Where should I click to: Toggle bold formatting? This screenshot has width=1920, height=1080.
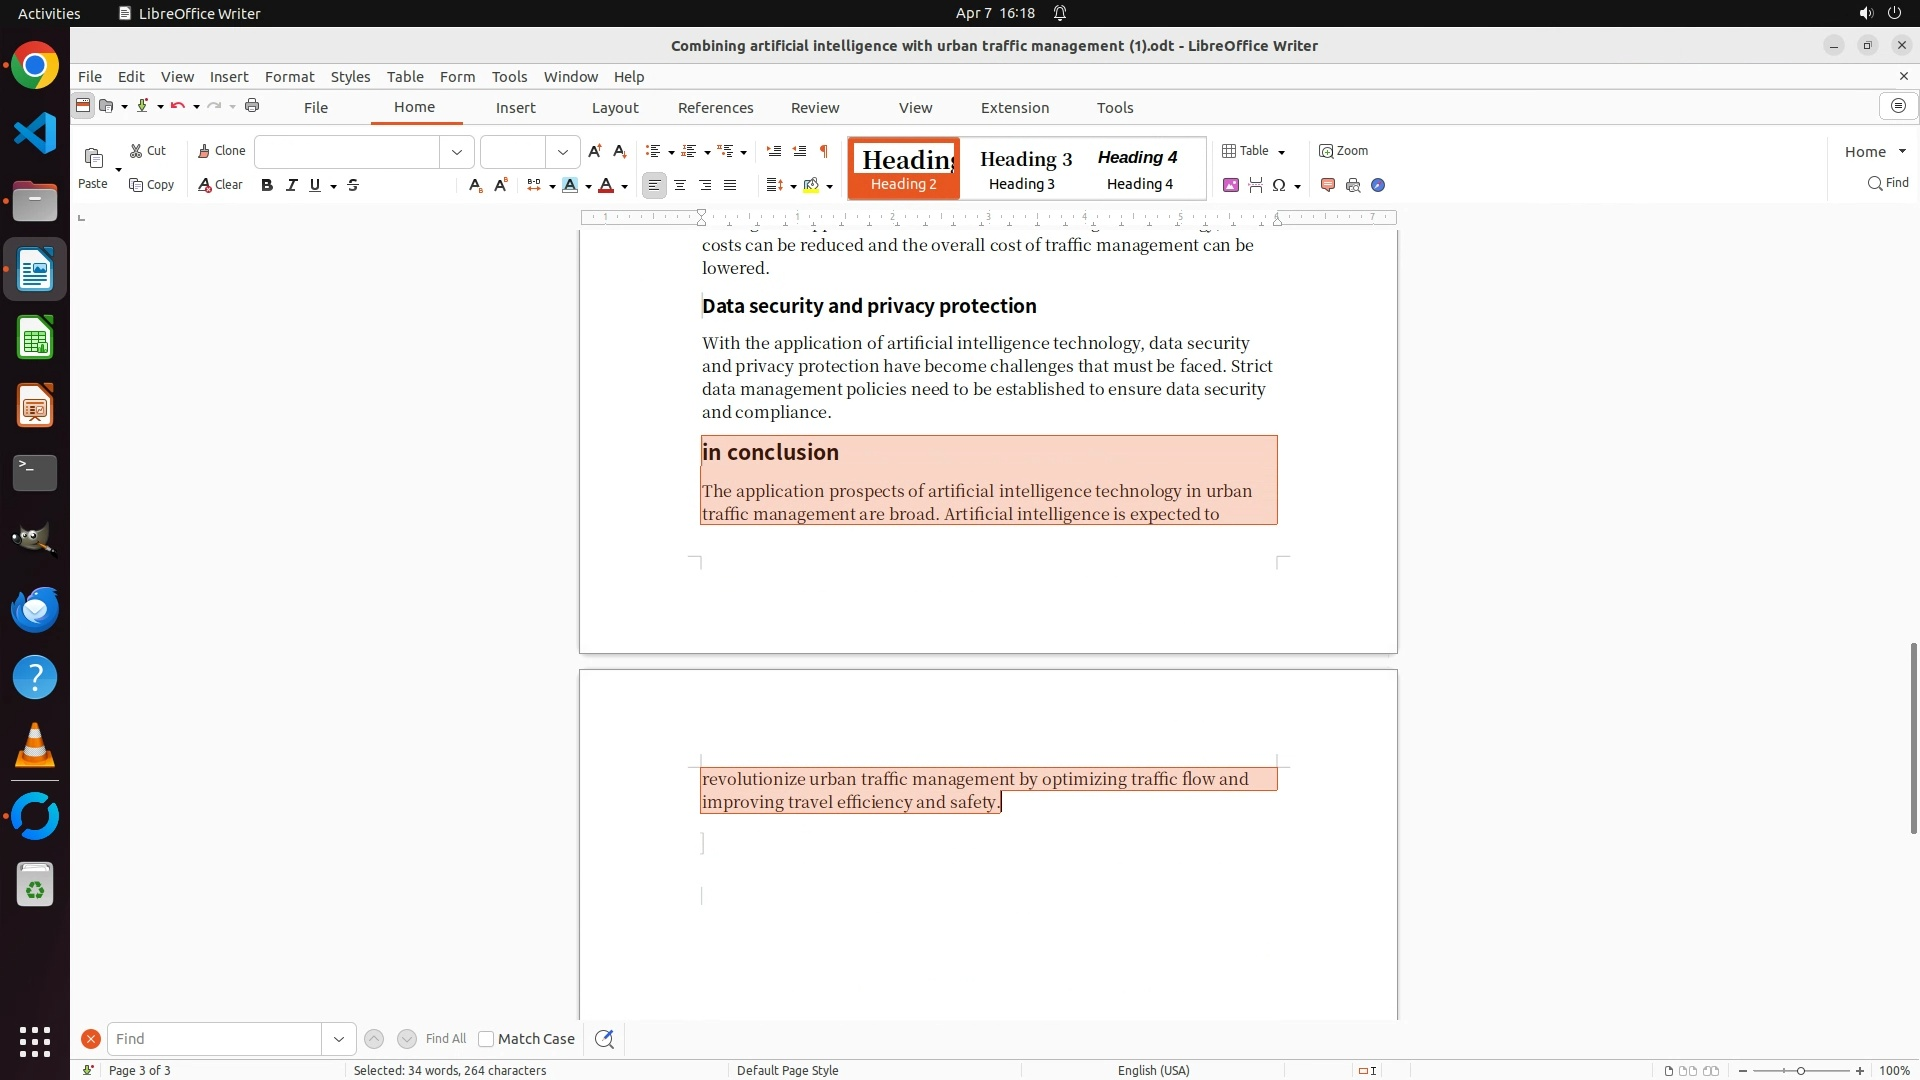[267, 185]
